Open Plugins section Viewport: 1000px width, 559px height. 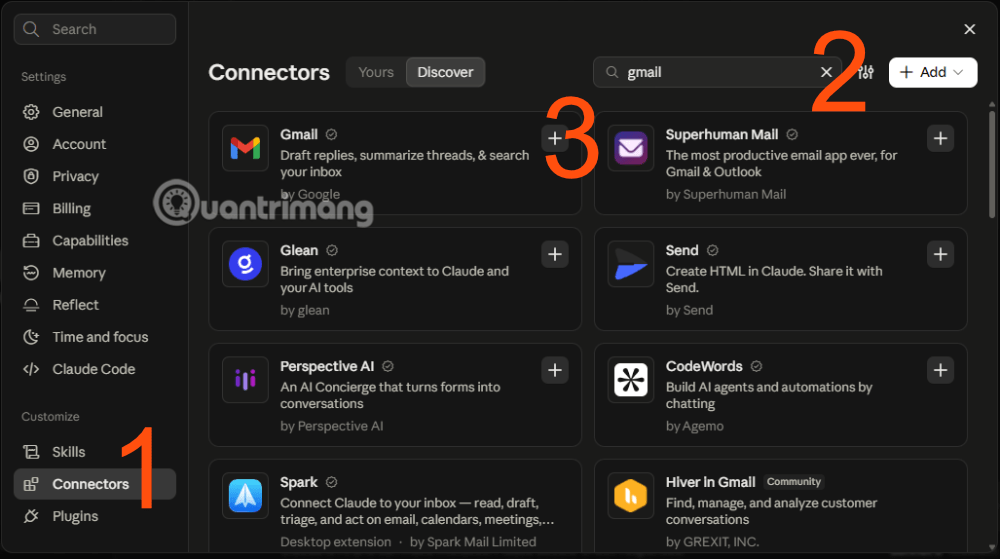click(94, 516)
